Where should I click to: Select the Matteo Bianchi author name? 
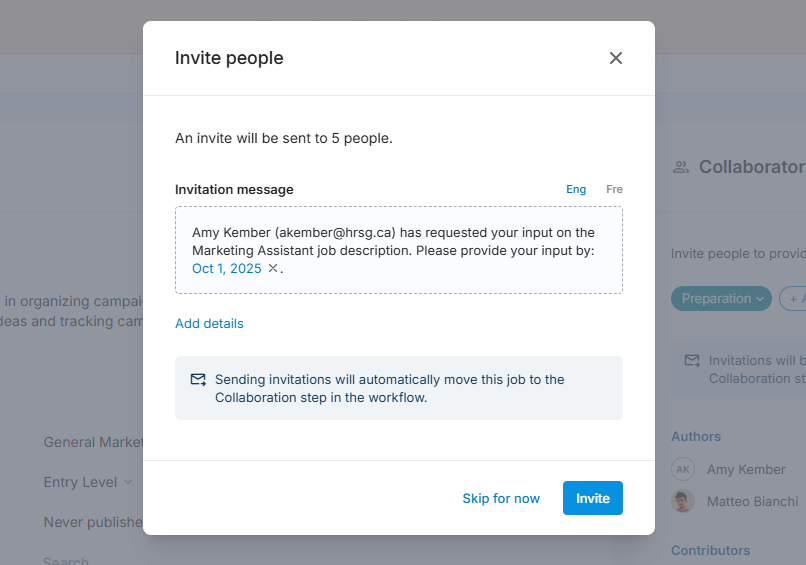(x=752, y=501)
